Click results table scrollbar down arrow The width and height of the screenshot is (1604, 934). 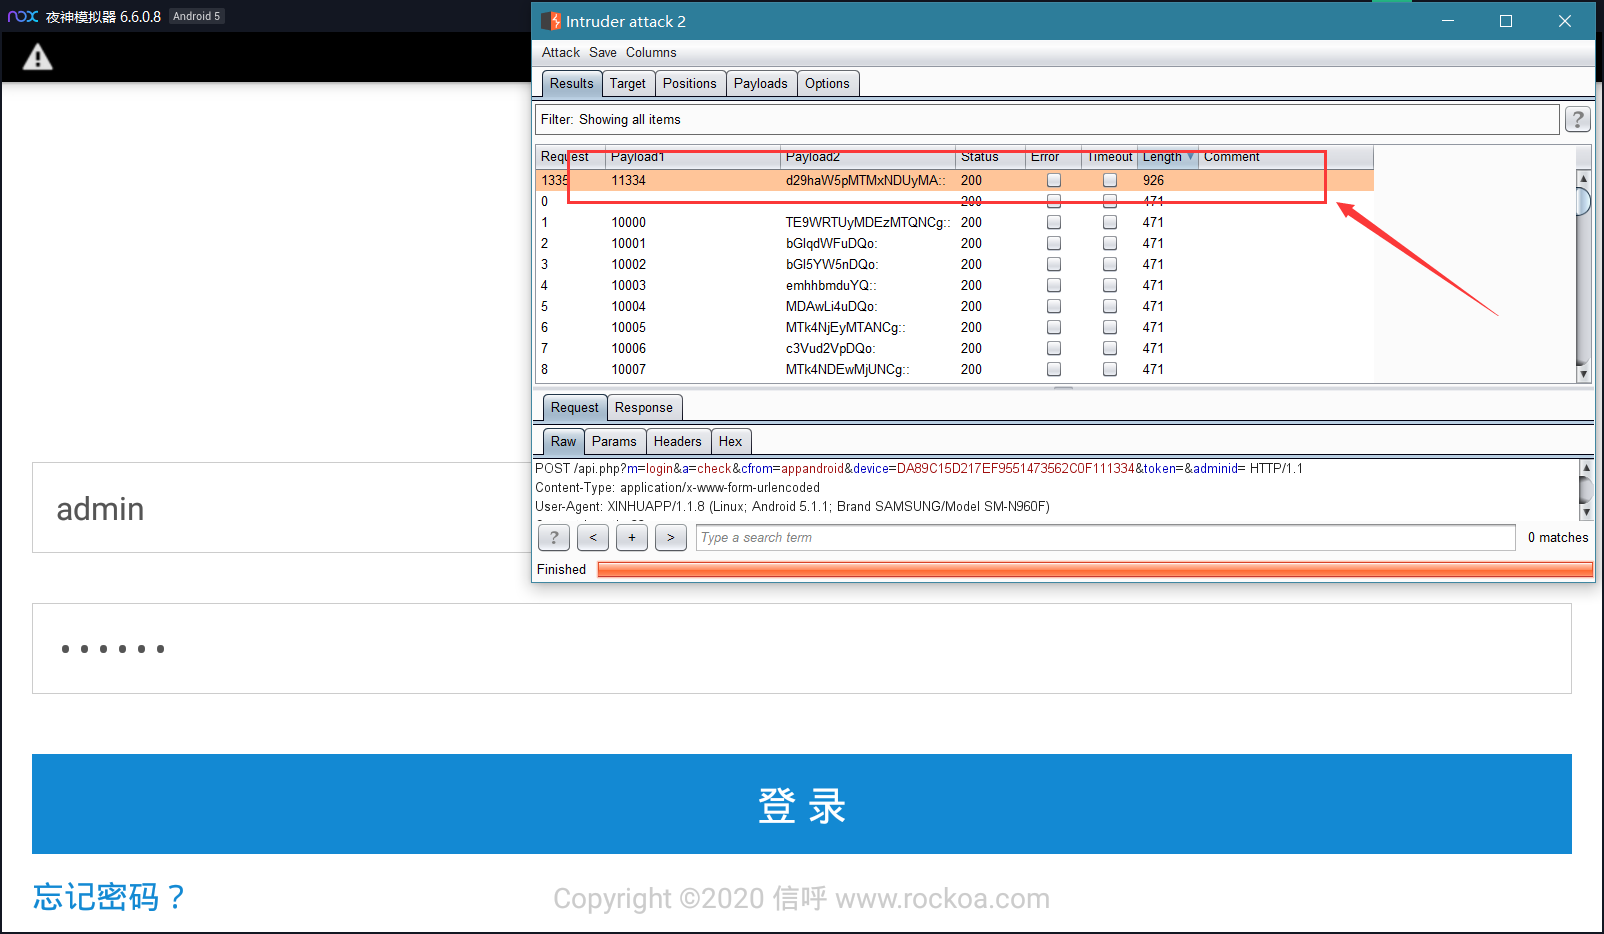pyautogui.click(x=1583, y=374)
